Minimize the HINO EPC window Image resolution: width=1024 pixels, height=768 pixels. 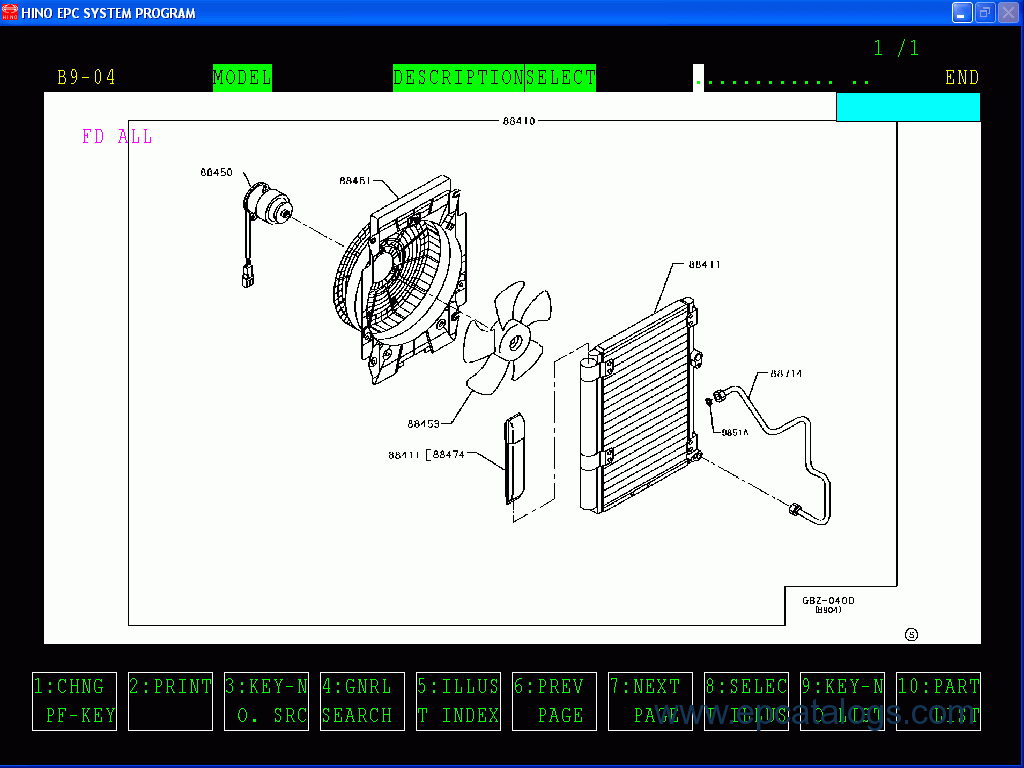[962, 12]
